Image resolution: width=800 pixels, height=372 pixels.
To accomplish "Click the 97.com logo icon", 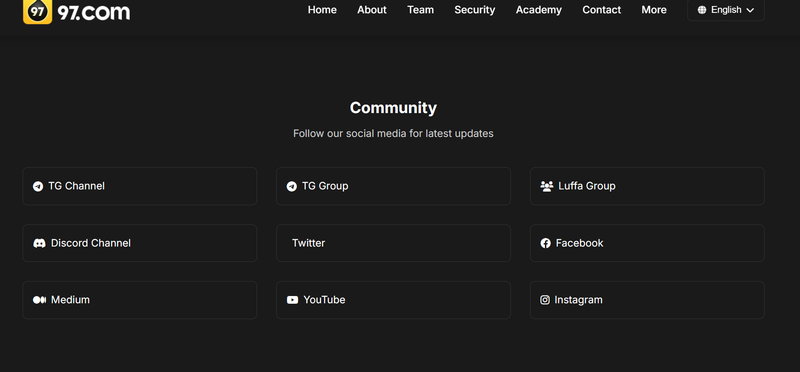I will click(37, 11).
